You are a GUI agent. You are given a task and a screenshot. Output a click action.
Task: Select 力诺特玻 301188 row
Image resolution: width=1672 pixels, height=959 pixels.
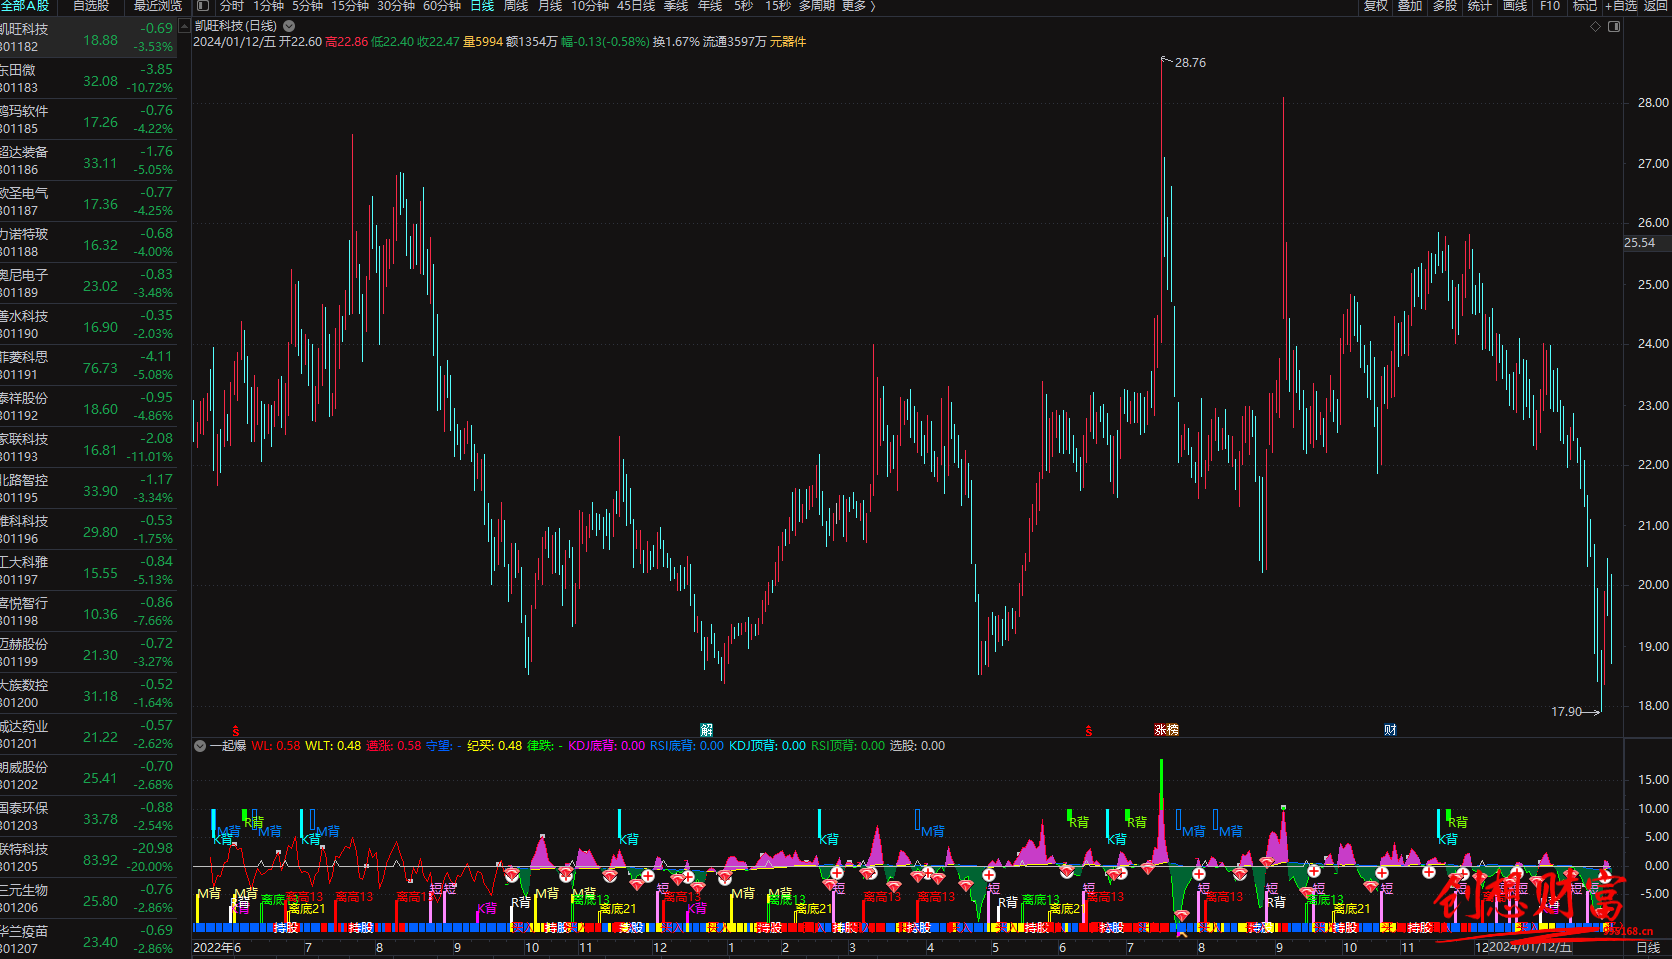pos(88,243)
